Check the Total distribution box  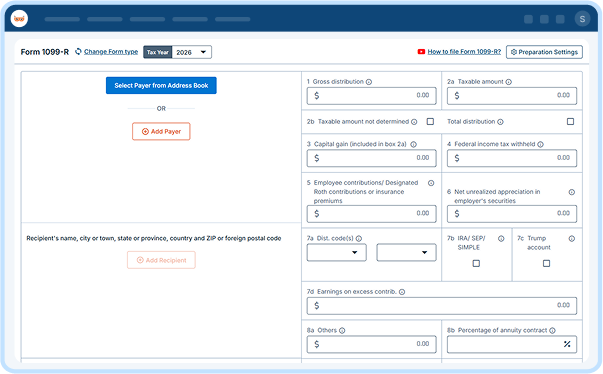tap(570, 121)
